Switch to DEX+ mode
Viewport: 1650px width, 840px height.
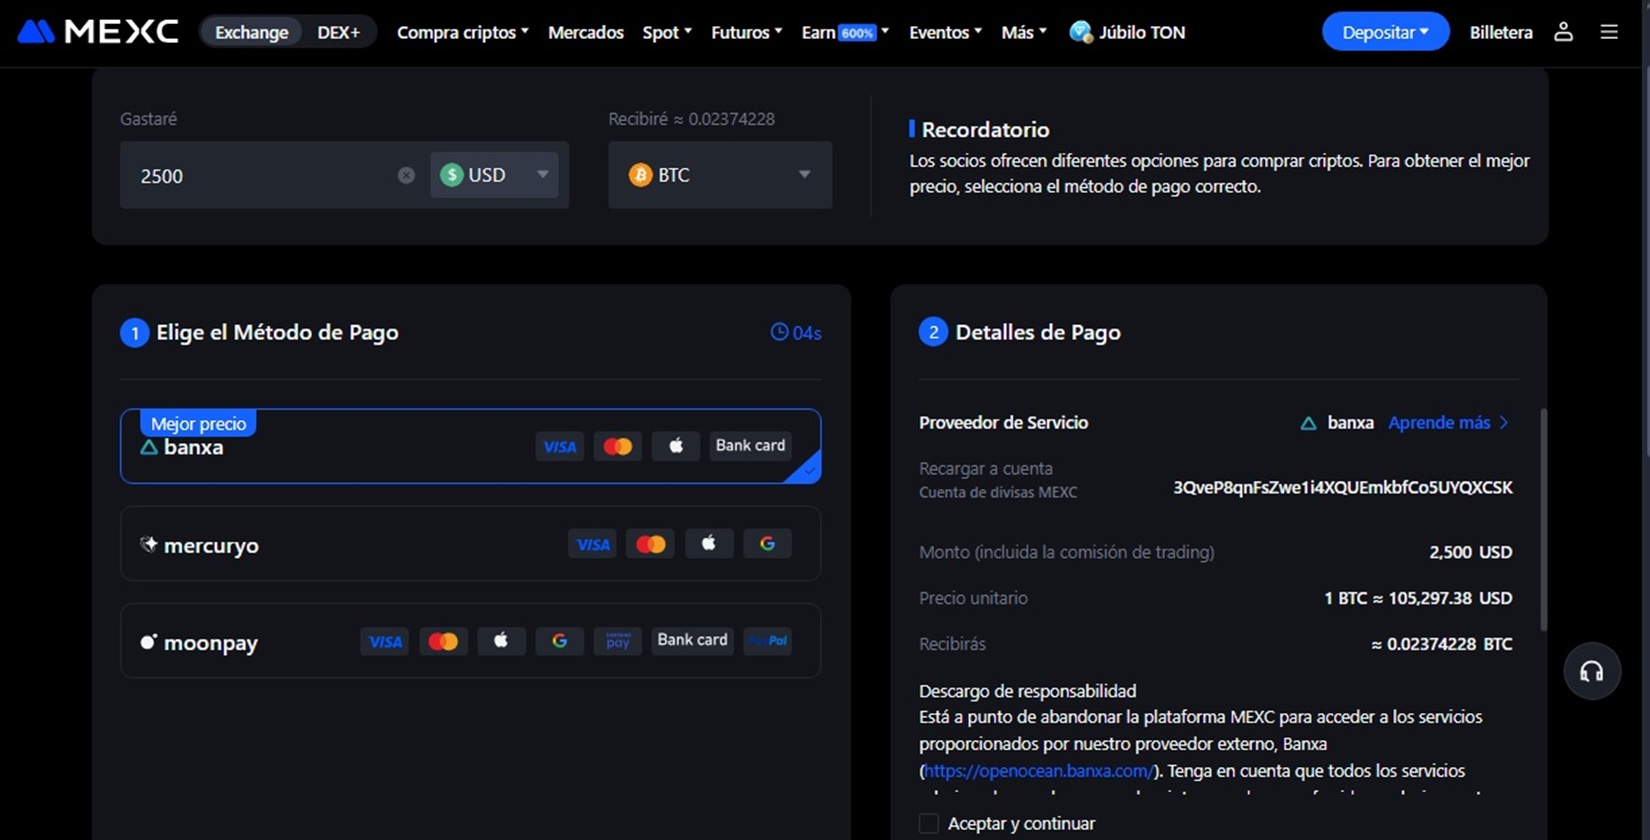point(339,32)
